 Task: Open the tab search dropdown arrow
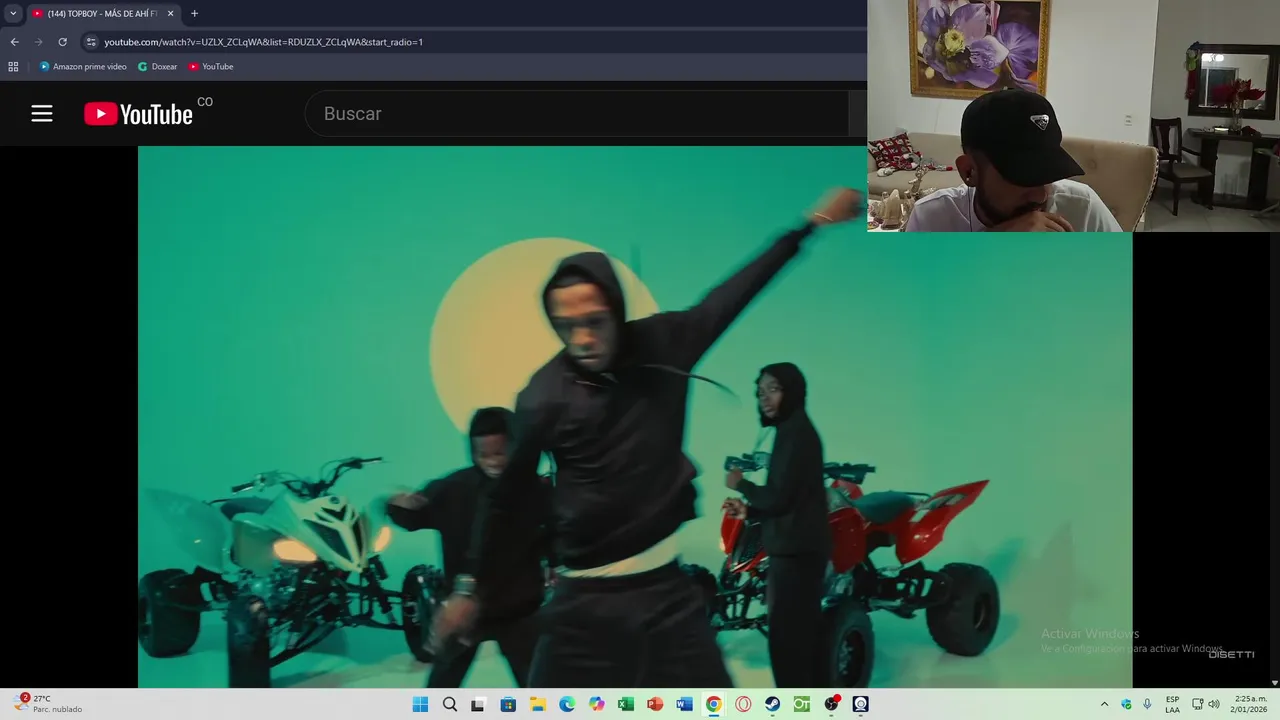[x=13, y=13]
